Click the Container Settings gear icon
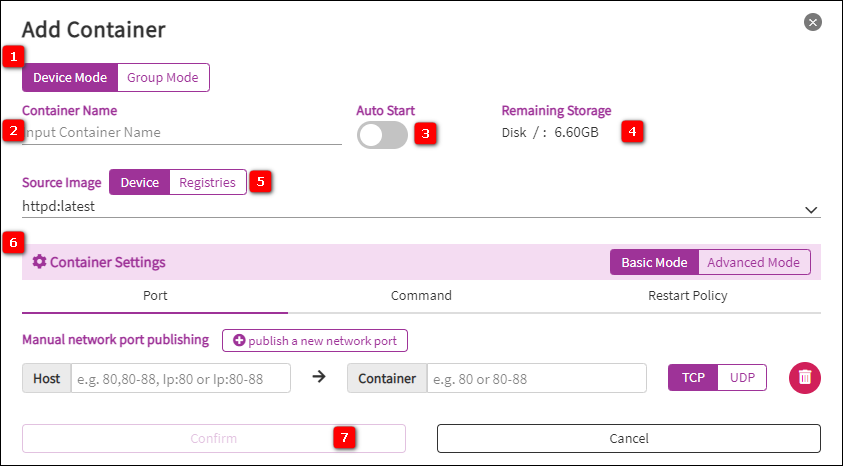 [39, 262]
